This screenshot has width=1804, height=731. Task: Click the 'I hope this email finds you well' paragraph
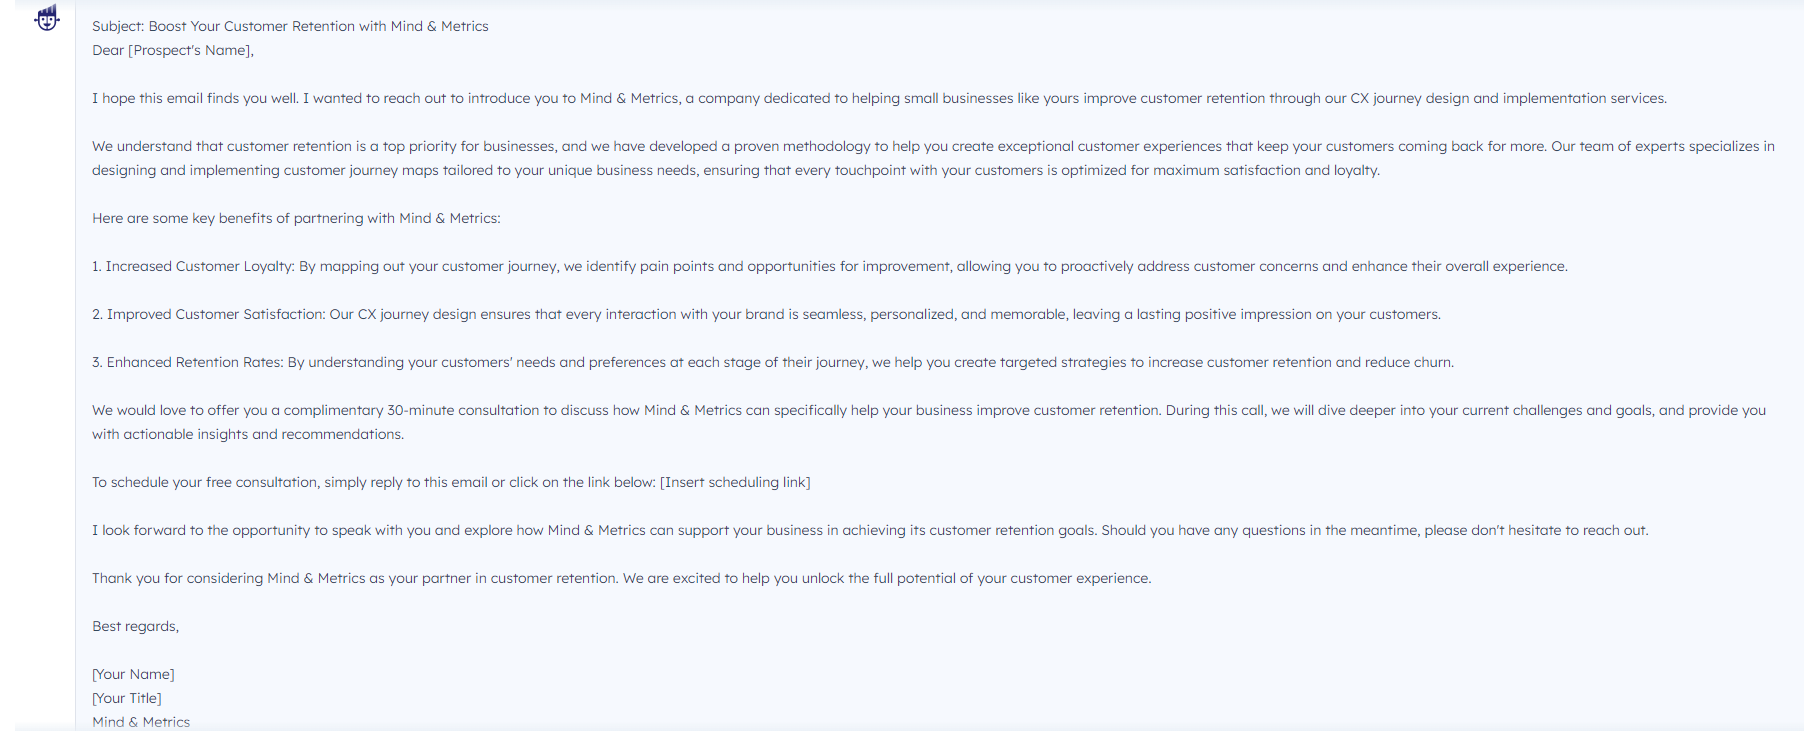[879, 98]
